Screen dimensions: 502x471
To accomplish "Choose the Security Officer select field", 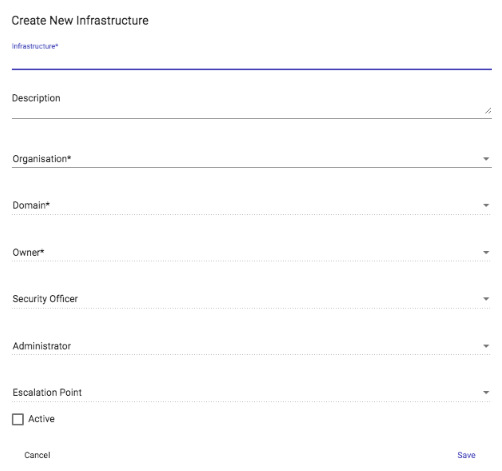I will [252, 299].
